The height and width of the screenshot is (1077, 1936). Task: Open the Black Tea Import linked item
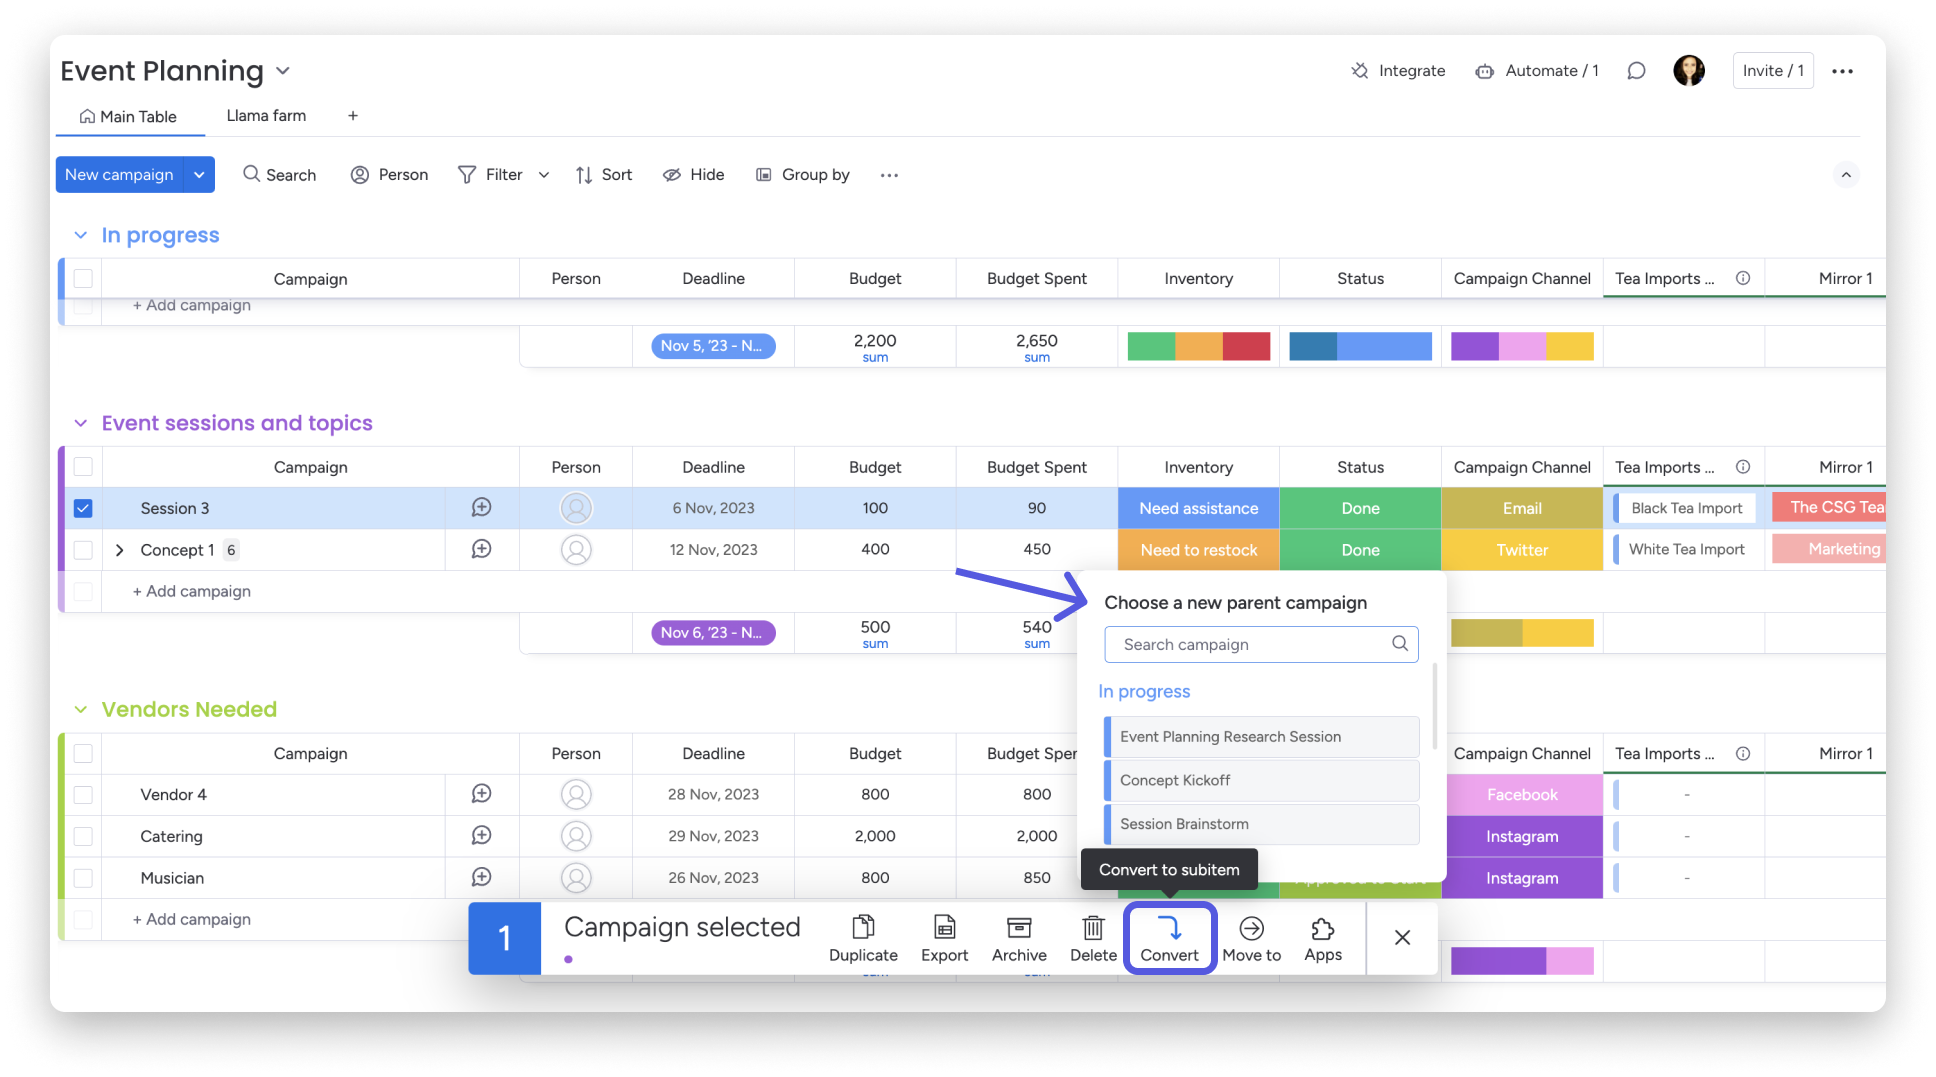tap(1686, 508)
